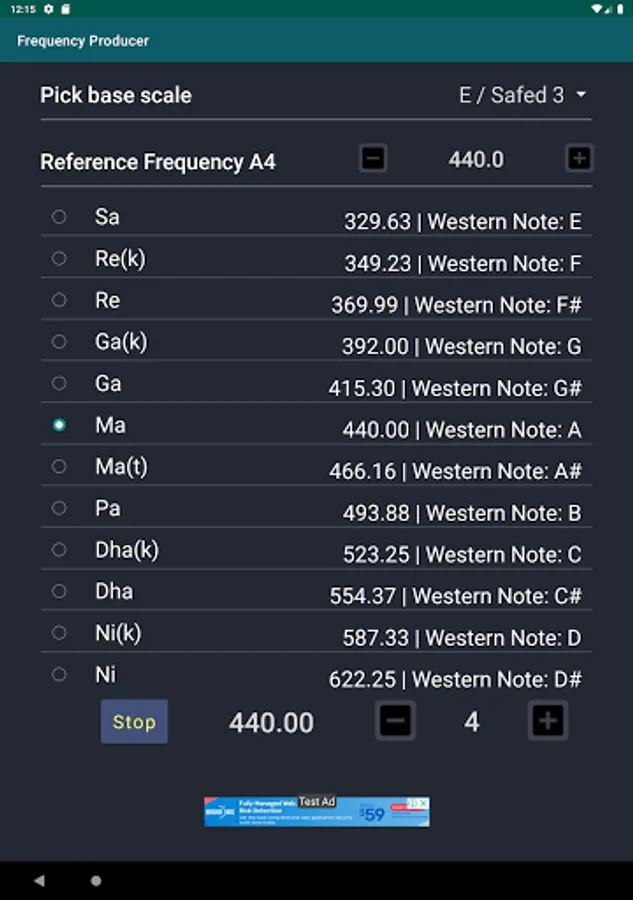The width and height of the screenshot is (633, 900).
Task: Open the base scale dropdown arrow
Action: click(x=581, y=95)
